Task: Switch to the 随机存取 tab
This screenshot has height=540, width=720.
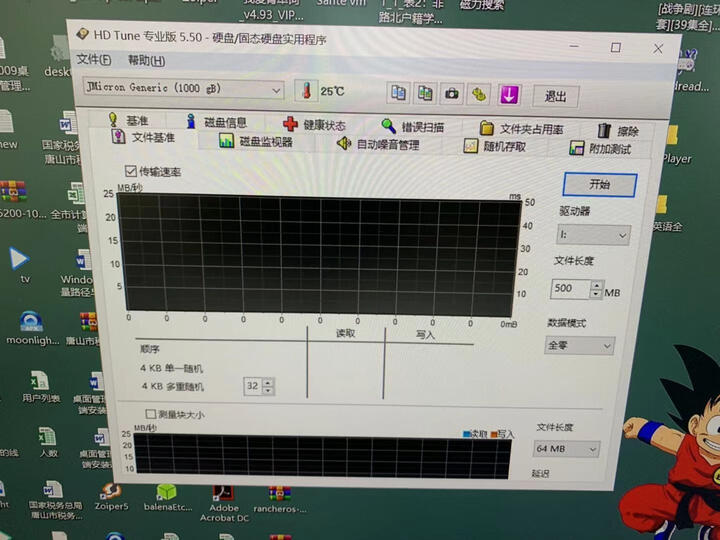Action: (495, 146)
